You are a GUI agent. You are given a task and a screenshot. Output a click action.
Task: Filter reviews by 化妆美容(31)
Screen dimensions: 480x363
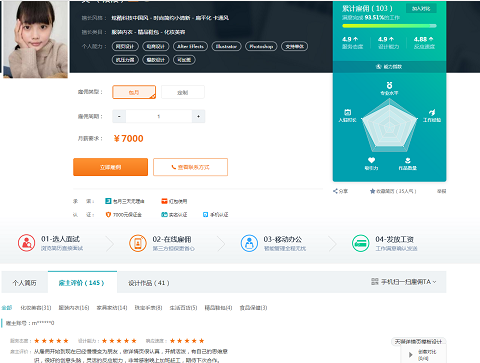pyautogui.click(x=36, y=307)
